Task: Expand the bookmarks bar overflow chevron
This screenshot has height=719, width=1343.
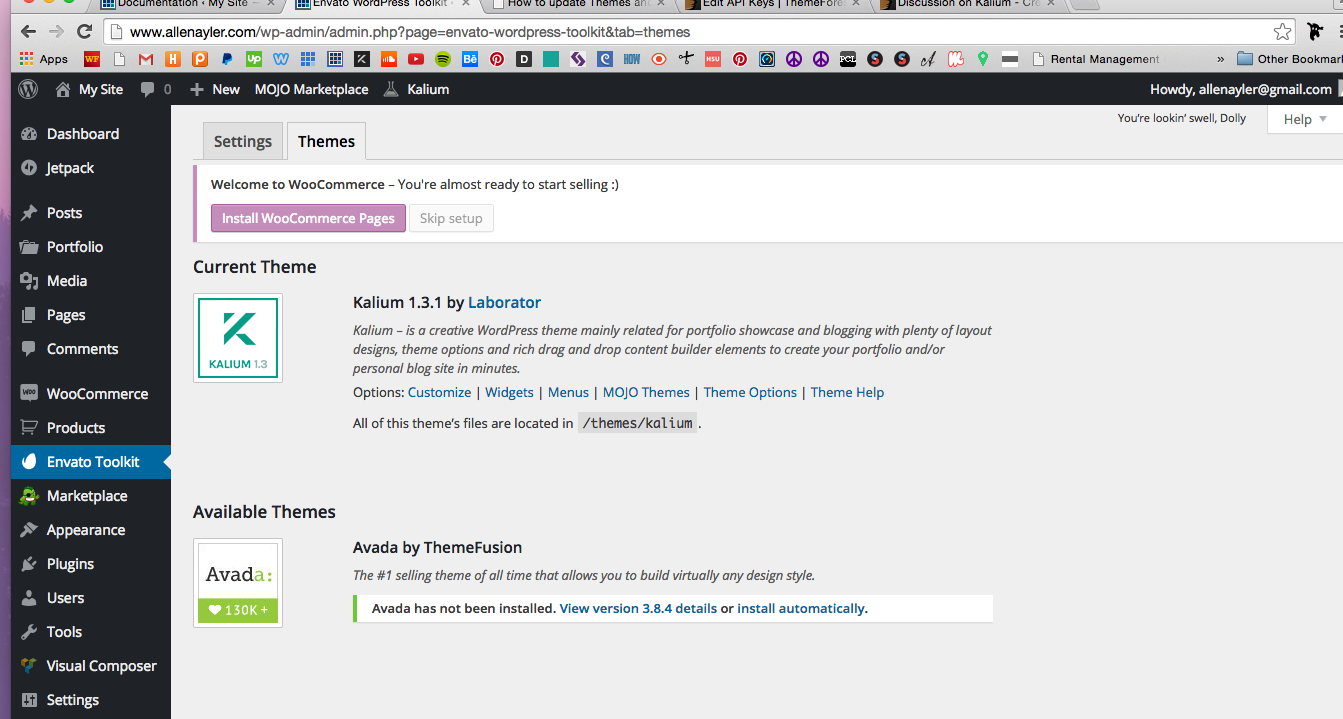Action: coord(1219,59)
